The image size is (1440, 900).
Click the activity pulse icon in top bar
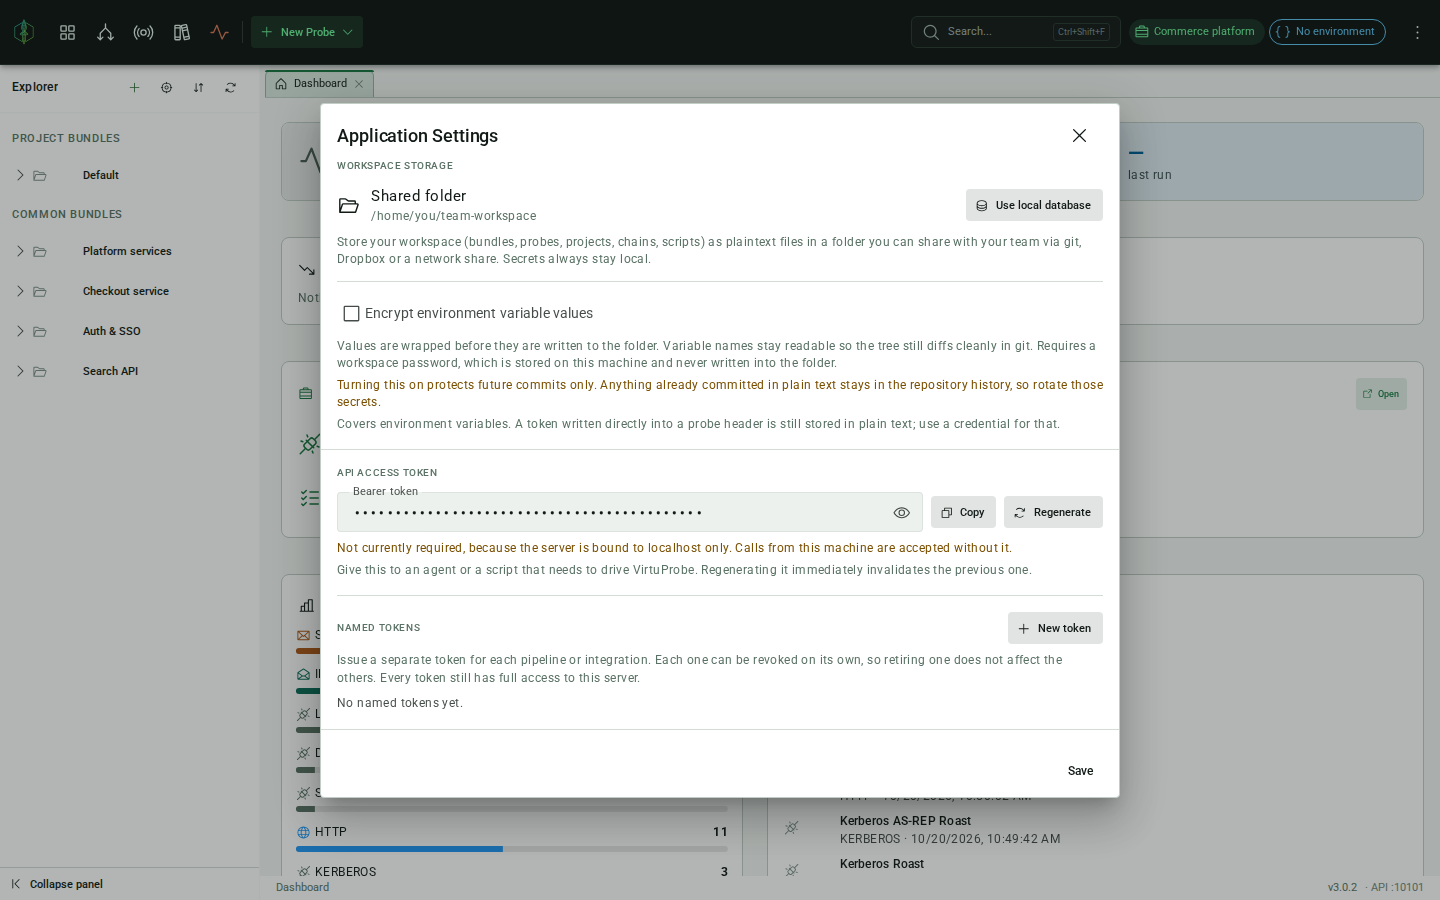tap(220, 32)
